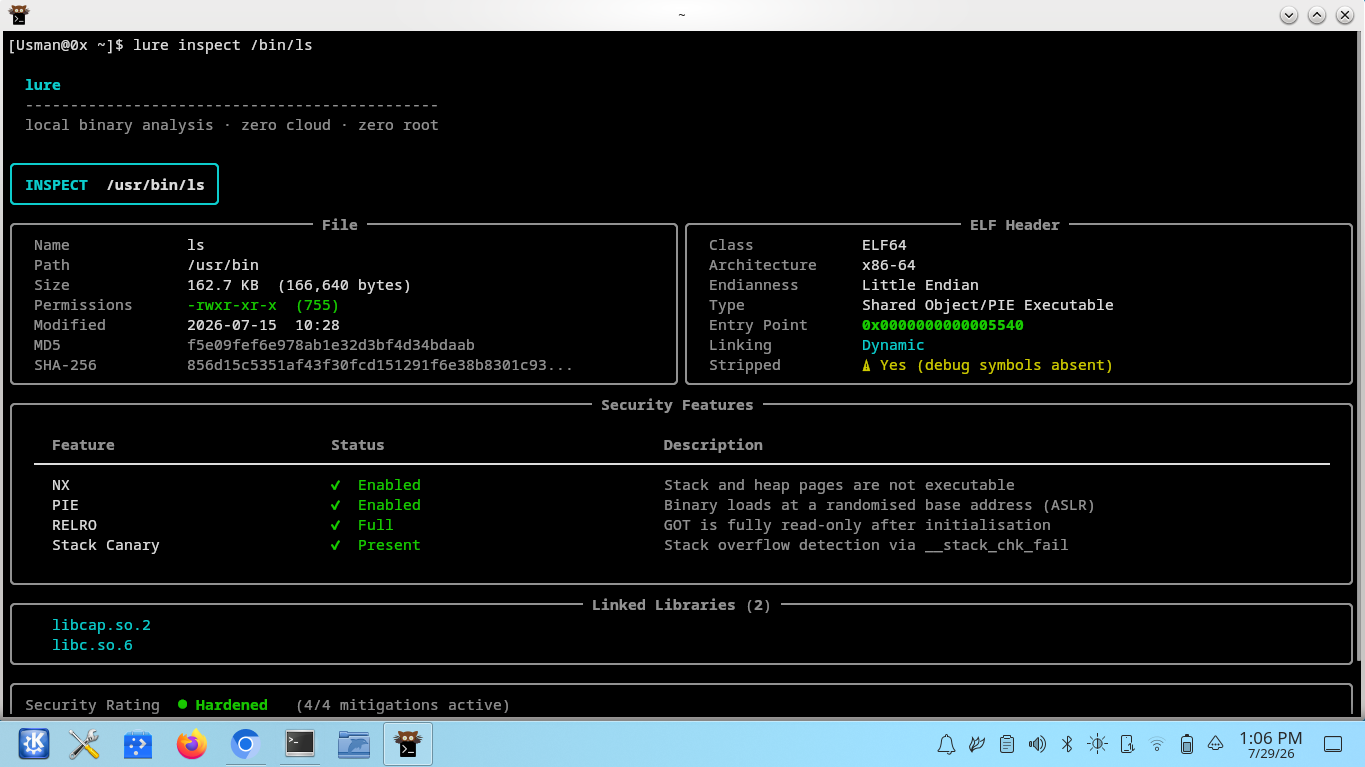This screenshot has width=1365, height=767.
Task: Click the triangular tray icon beside the battery
Action: tap(1216, 744)
